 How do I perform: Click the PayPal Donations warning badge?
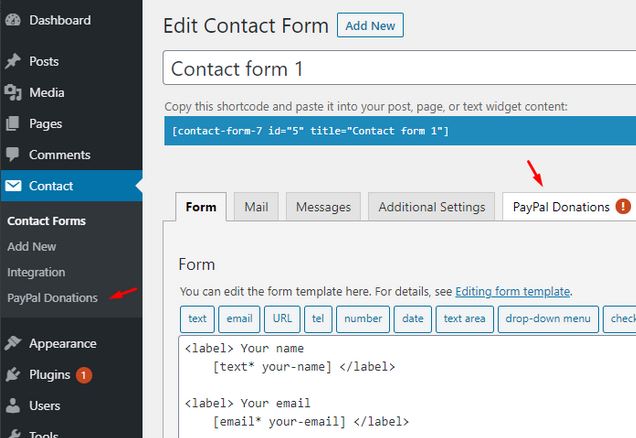[623, 206]
